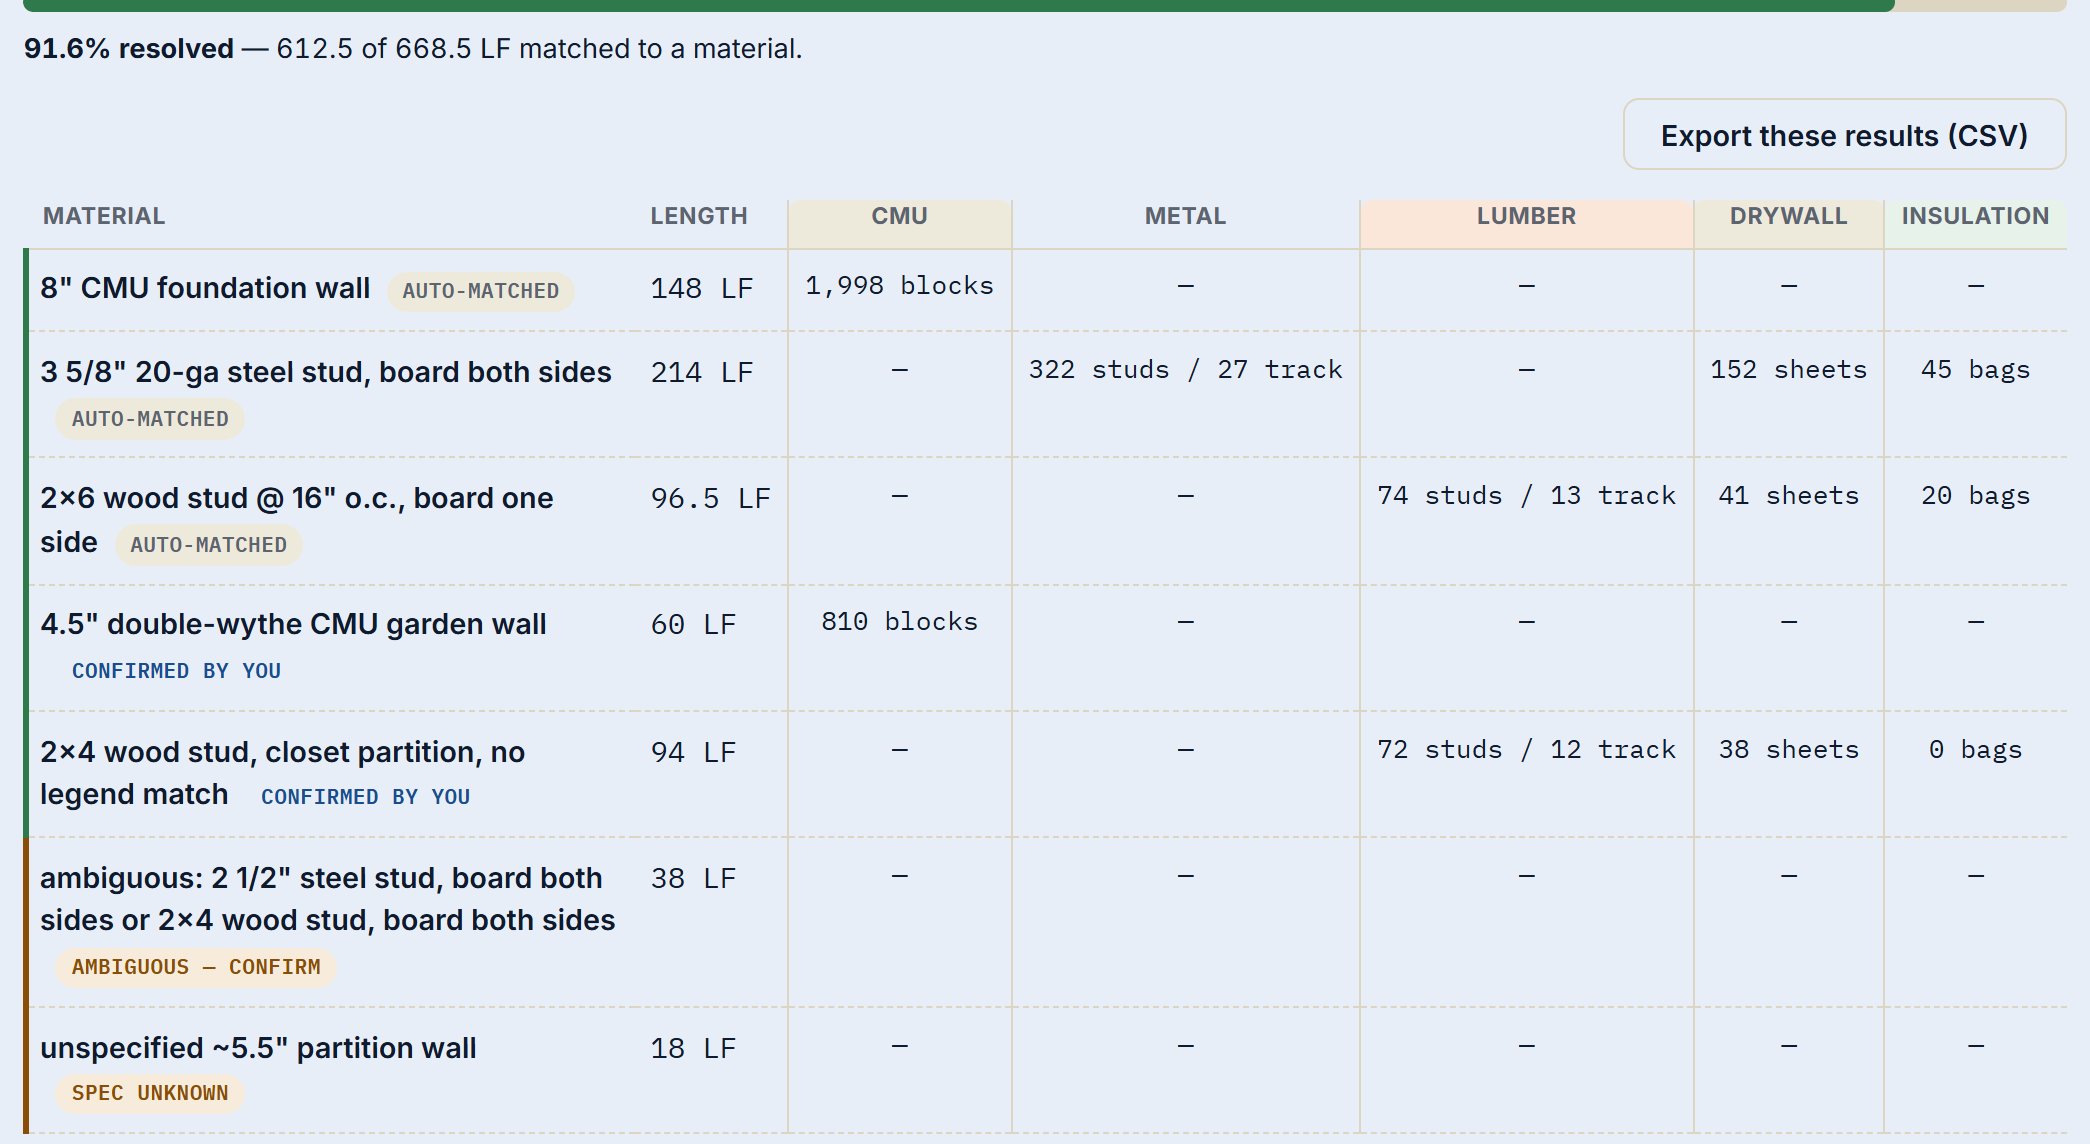Image resolution: width=2090 pixels, height=1144 pixels.
Task: Click the 94 LF length value
Action: coord(693,753)
